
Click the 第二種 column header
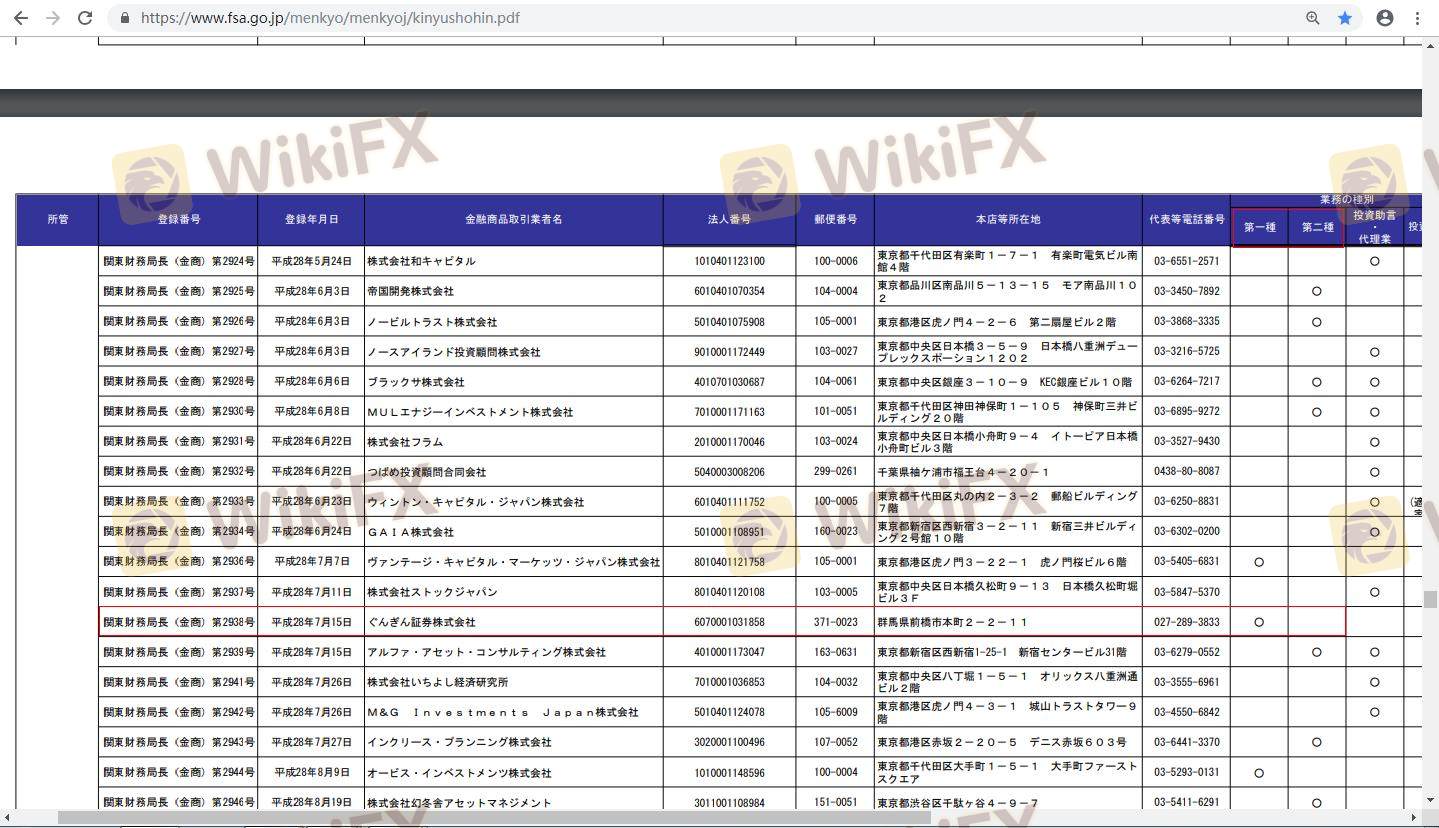click(1317, 227)
